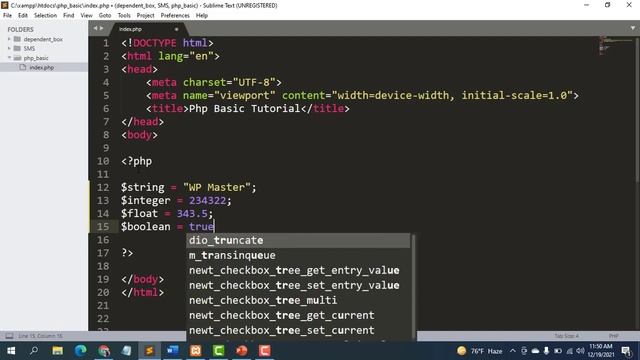640x360 pixels.
Task: Open the notepad app on taskbar
Action: (x=127, y=351)
